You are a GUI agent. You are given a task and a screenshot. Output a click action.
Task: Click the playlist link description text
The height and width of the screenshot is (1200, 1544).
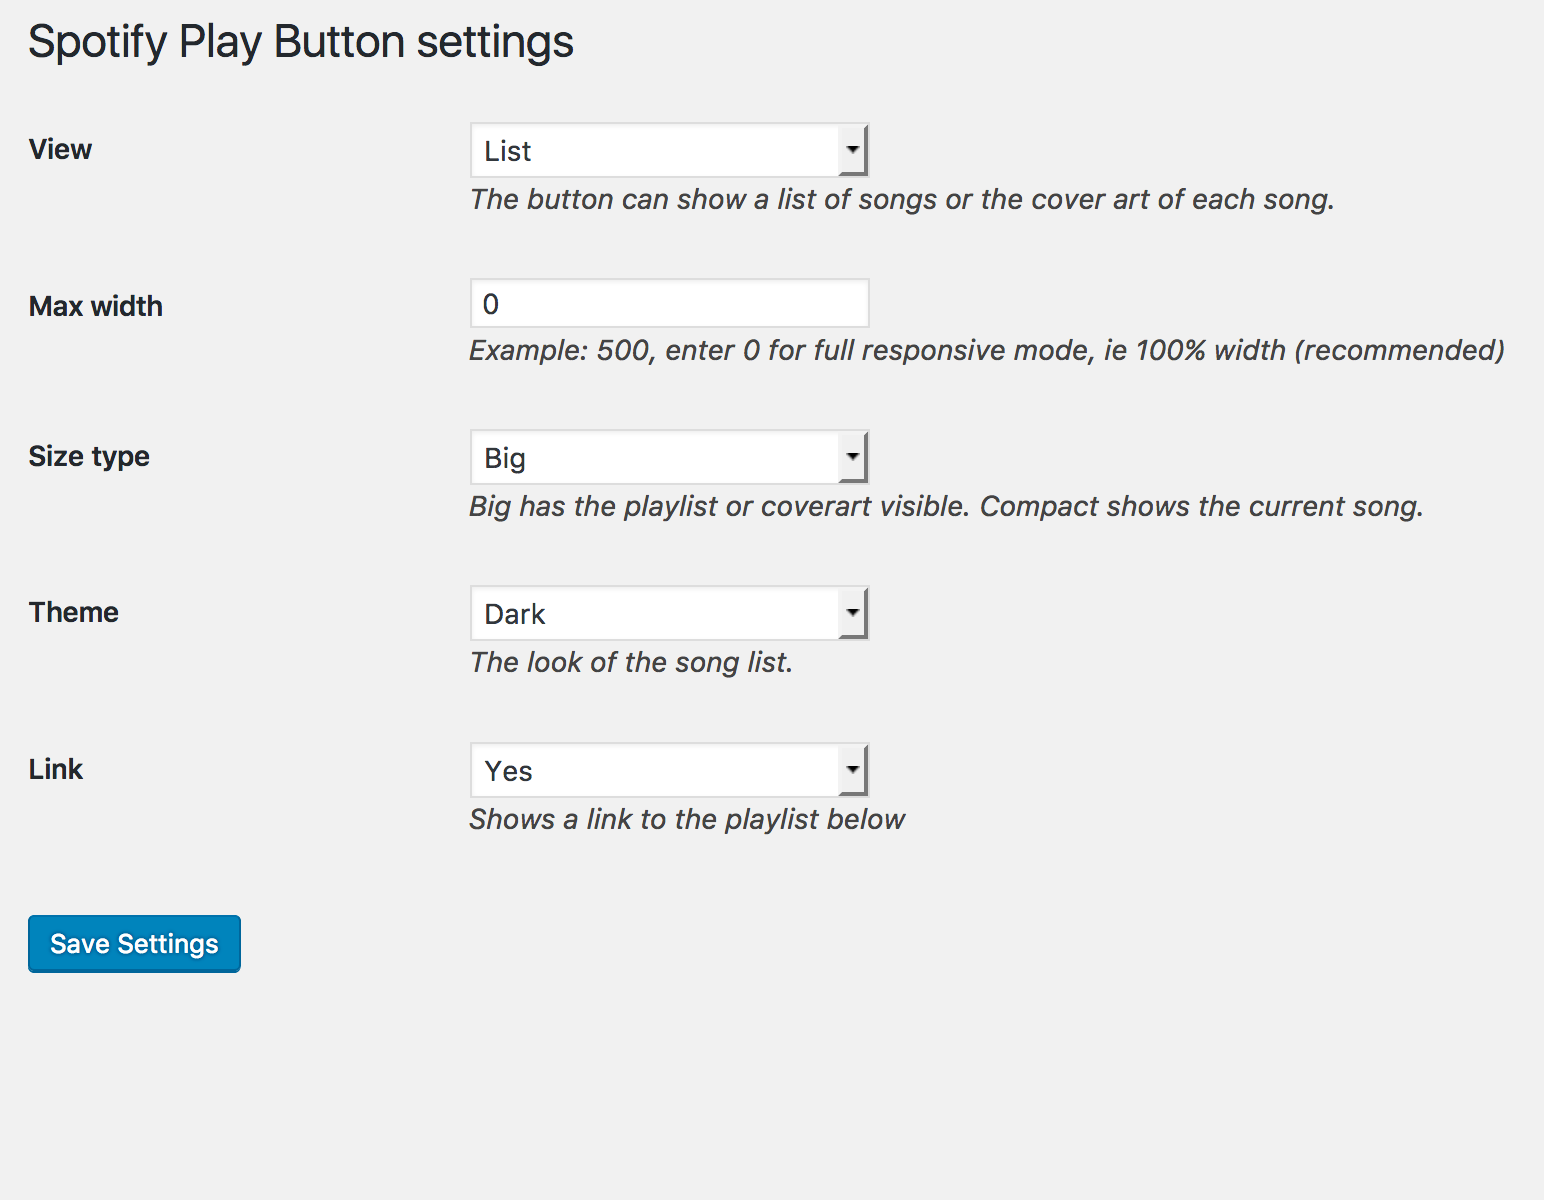click(x=687, y=820)
